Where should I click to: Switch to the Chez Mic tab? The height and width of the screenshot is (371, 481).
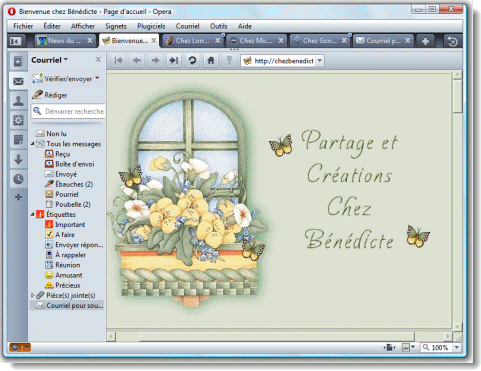pyautogui.click(x=257, y=41)
